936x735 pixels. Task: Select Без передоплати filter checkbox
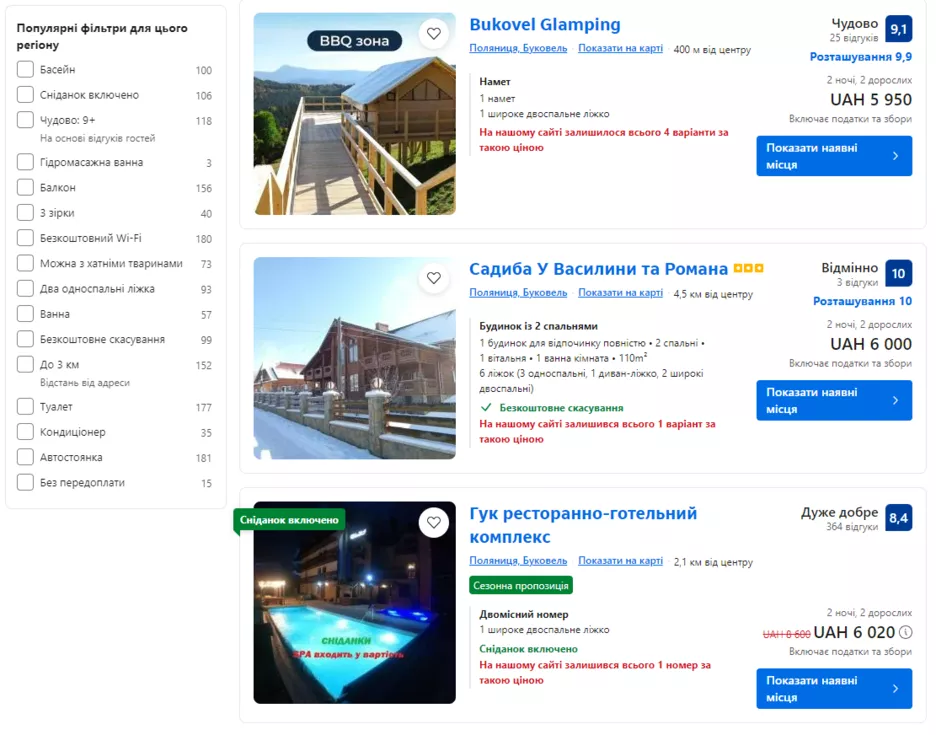tap(26, 483)
